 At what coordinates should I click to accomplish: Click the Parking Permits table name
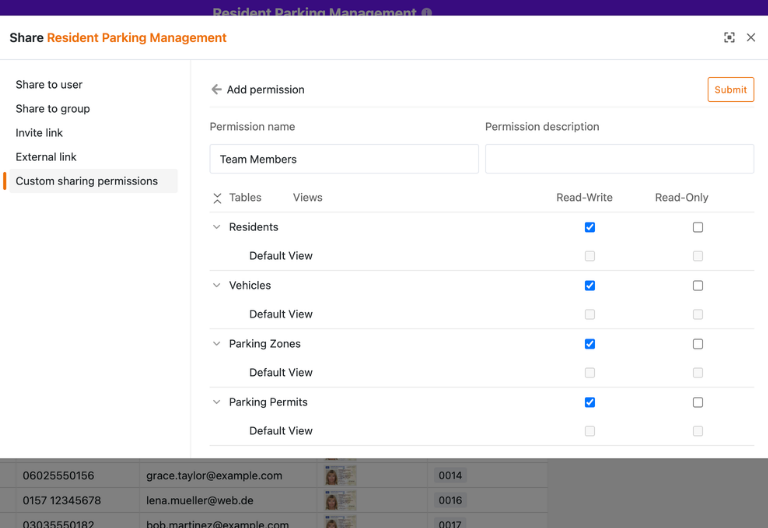268,402
